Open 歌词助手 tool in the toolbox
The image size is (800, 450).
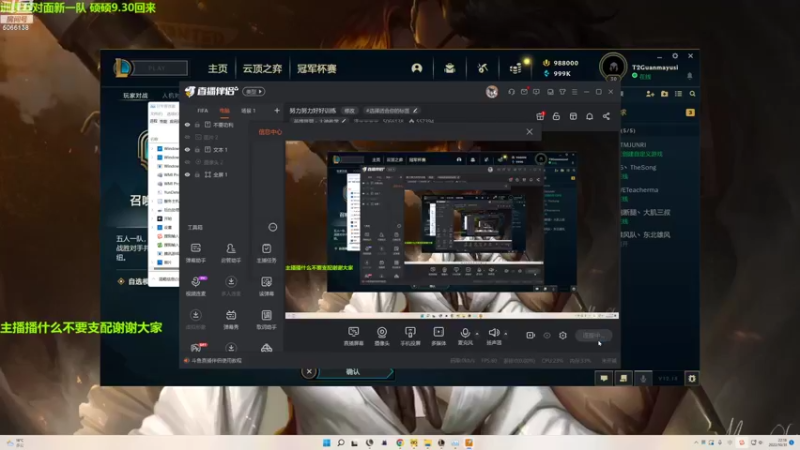tap(266, 319)
